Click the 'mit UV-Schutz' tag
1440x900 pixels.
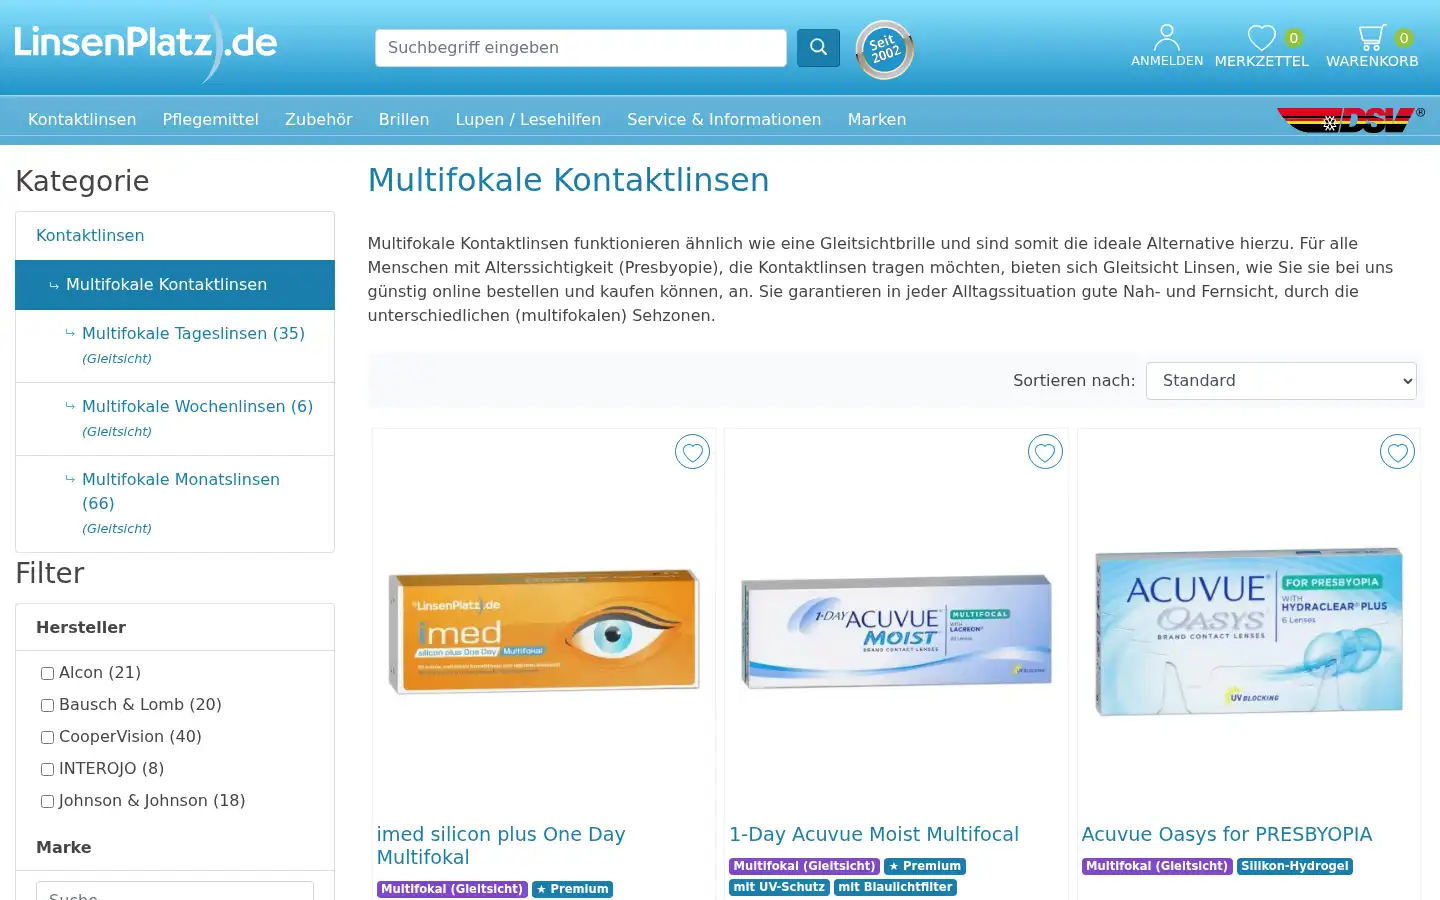(x=779, y=887)
